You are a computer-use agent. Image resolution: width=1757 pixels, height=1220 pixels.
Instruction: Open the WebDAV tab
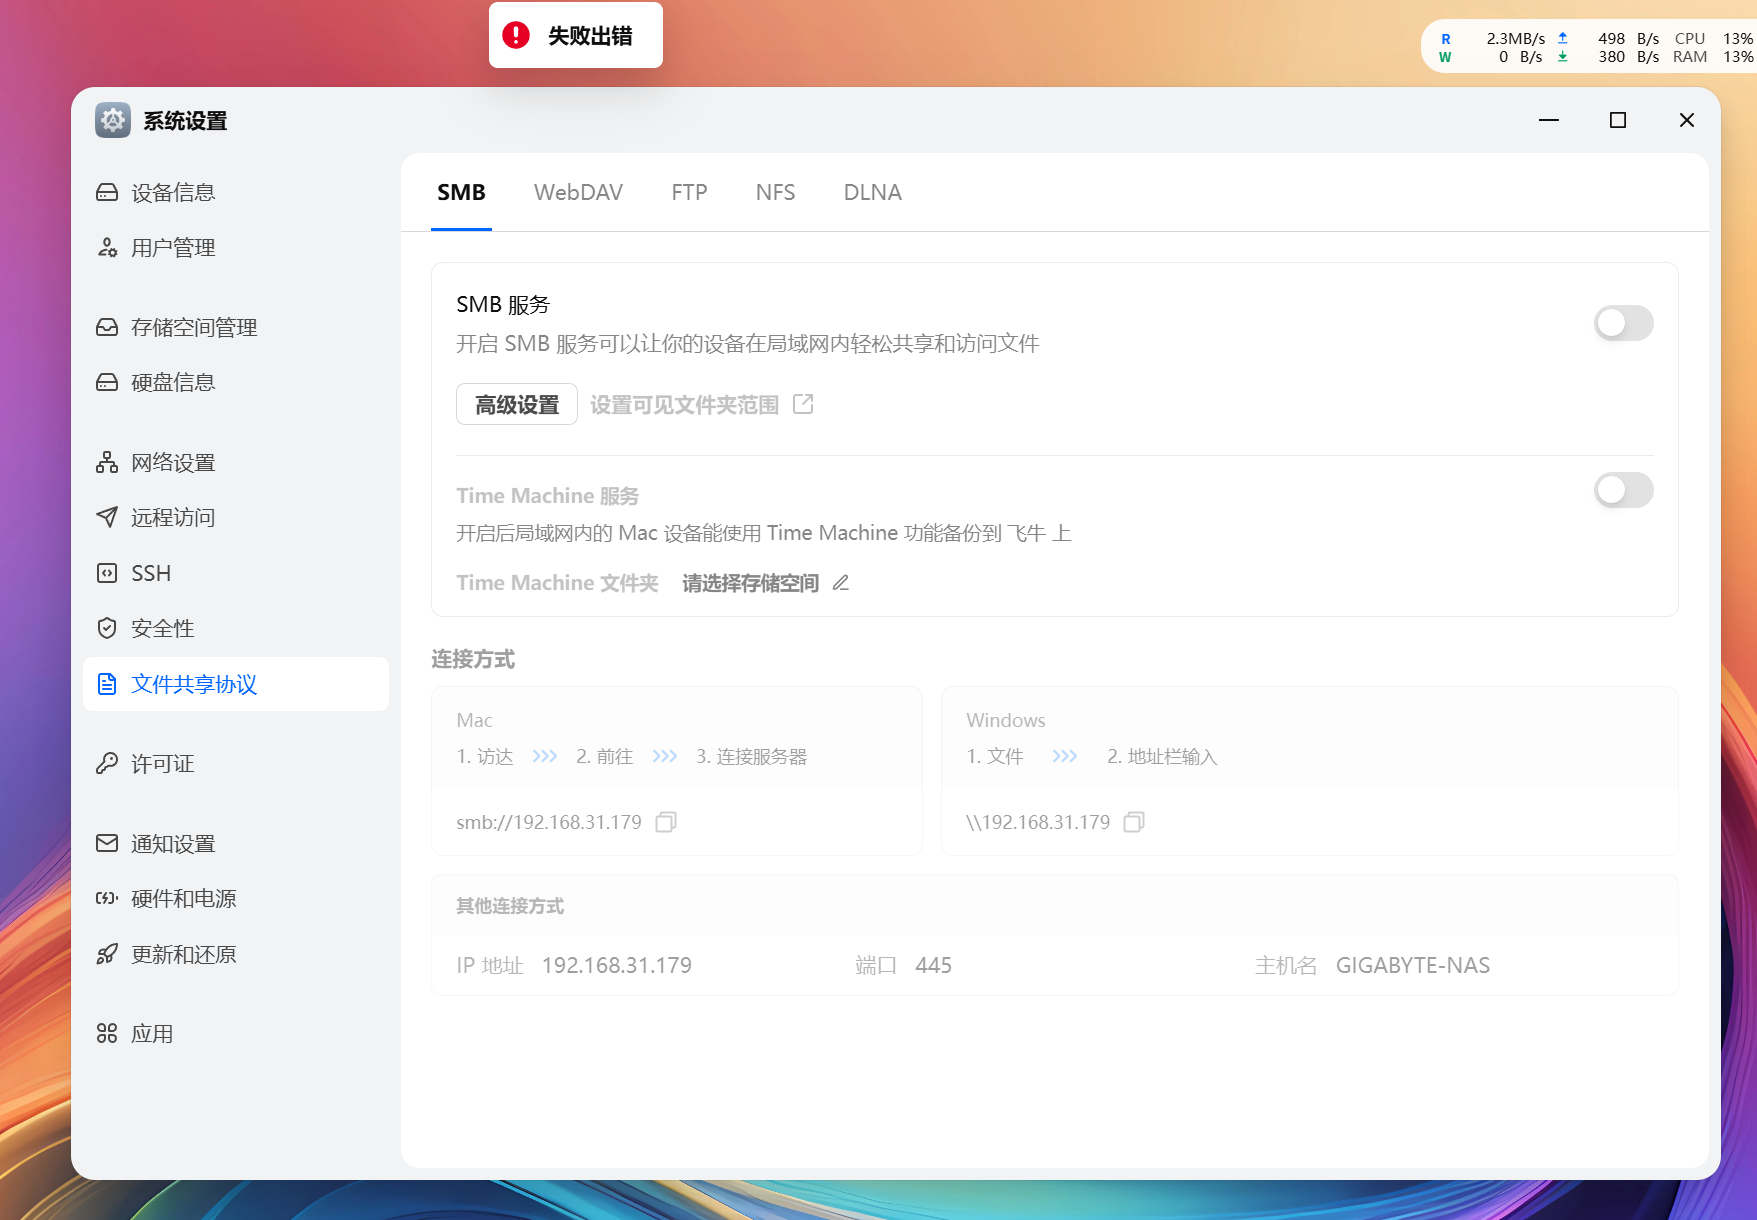coord(578,192)
